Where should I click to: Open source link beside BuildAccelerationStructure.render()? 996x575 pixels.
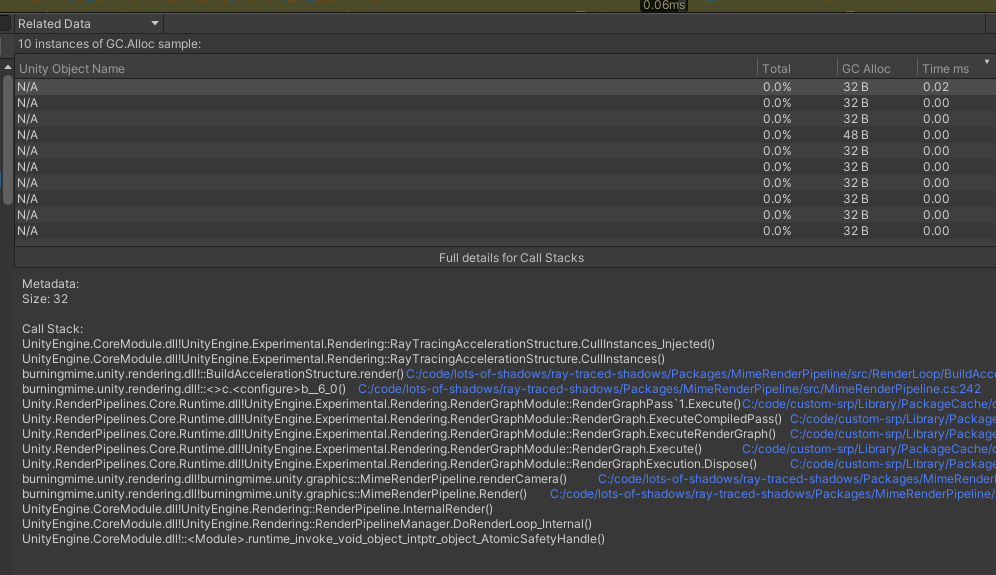tap(700, 374)
